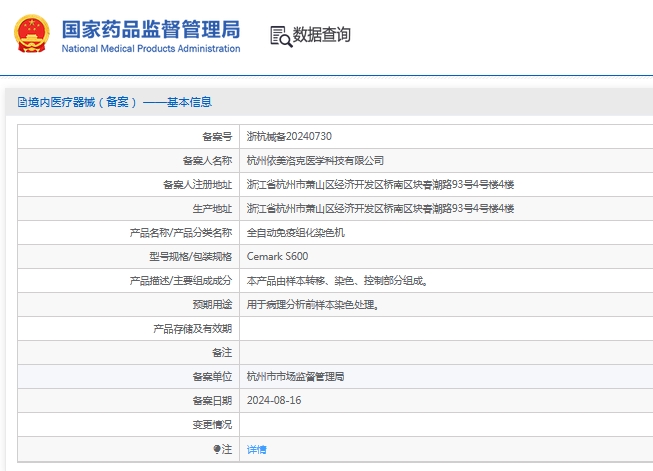Open the 详情 link
The width and height of the screenshot is (653, 471).
(257, 449)
